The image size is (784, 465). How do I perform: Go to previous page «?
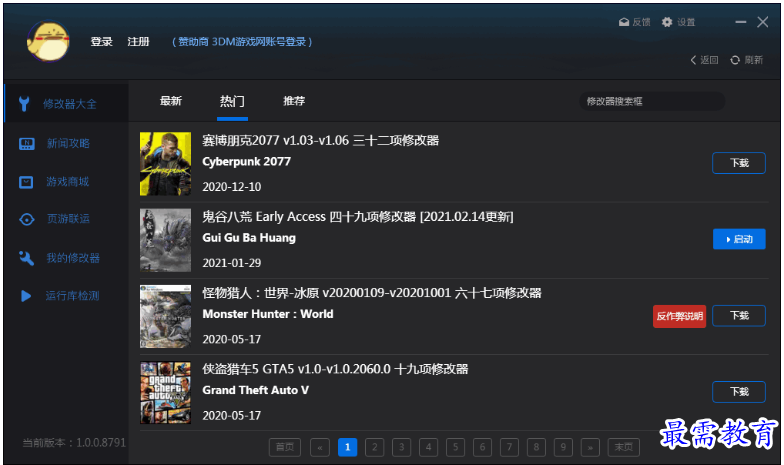pyautogui.click(x=320, y=447)
